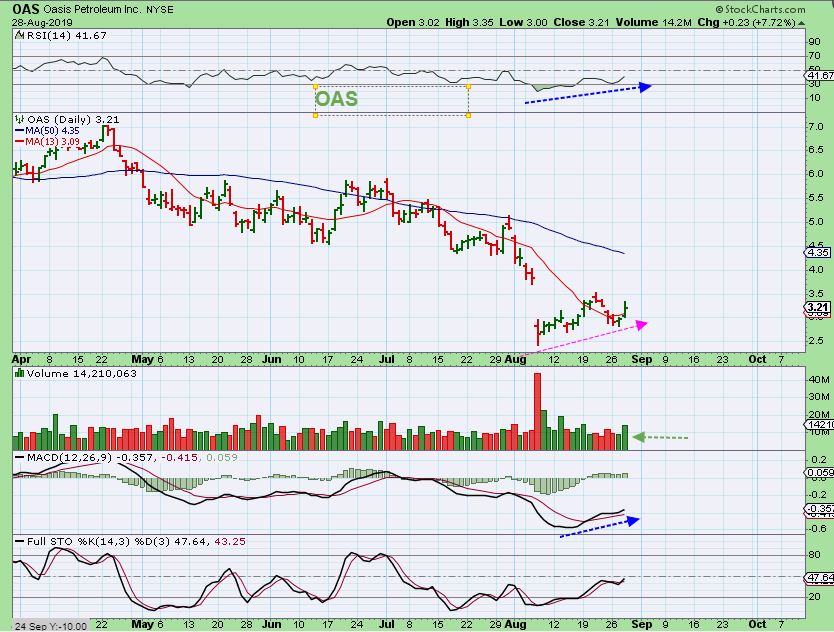Click the OAS (Daily) 3.21 legend label

pos(73,119)
